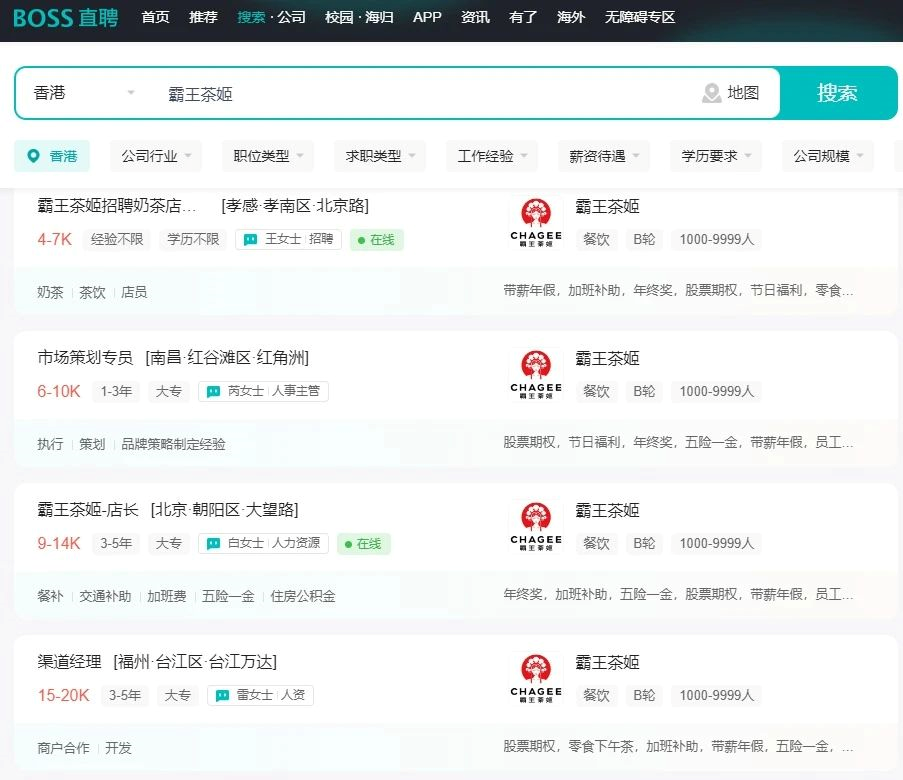903x780 pixels.
Task: Expand the 公司规模 filter dropdown
Action: [x=828, y=156]
